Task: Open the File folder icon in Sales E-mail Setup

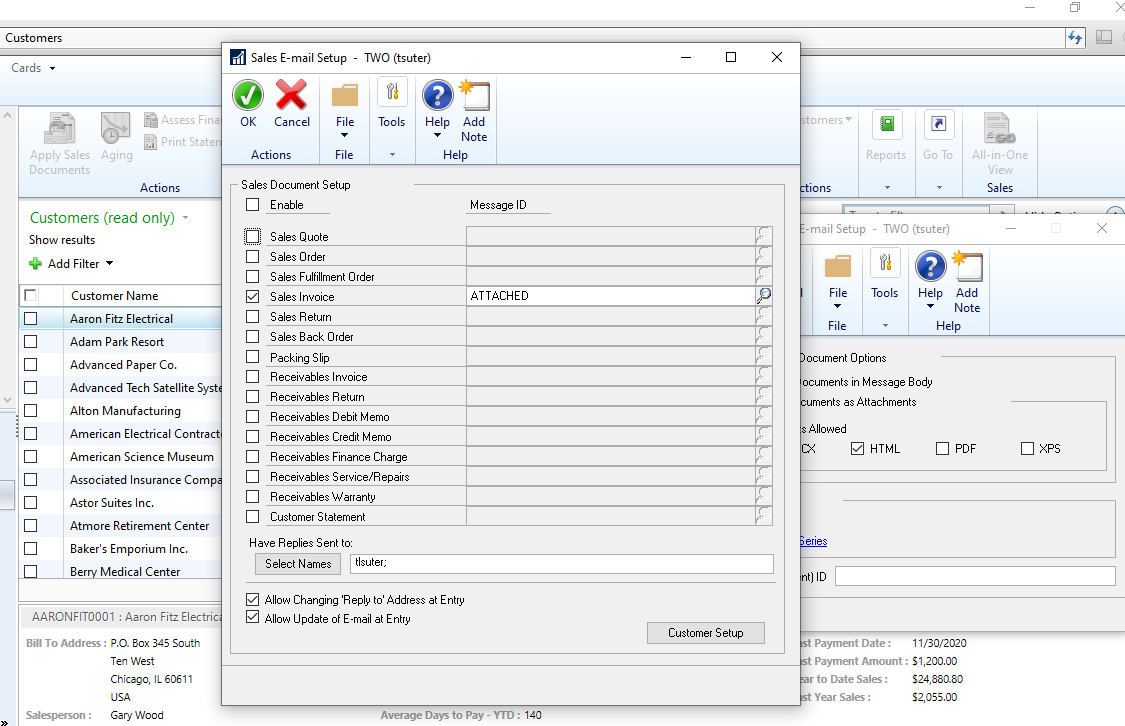Action: tap(344, 95)
